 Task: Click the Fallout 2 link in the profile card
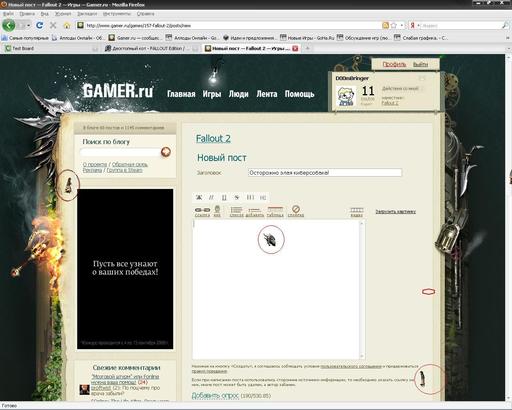pos(390,103)
